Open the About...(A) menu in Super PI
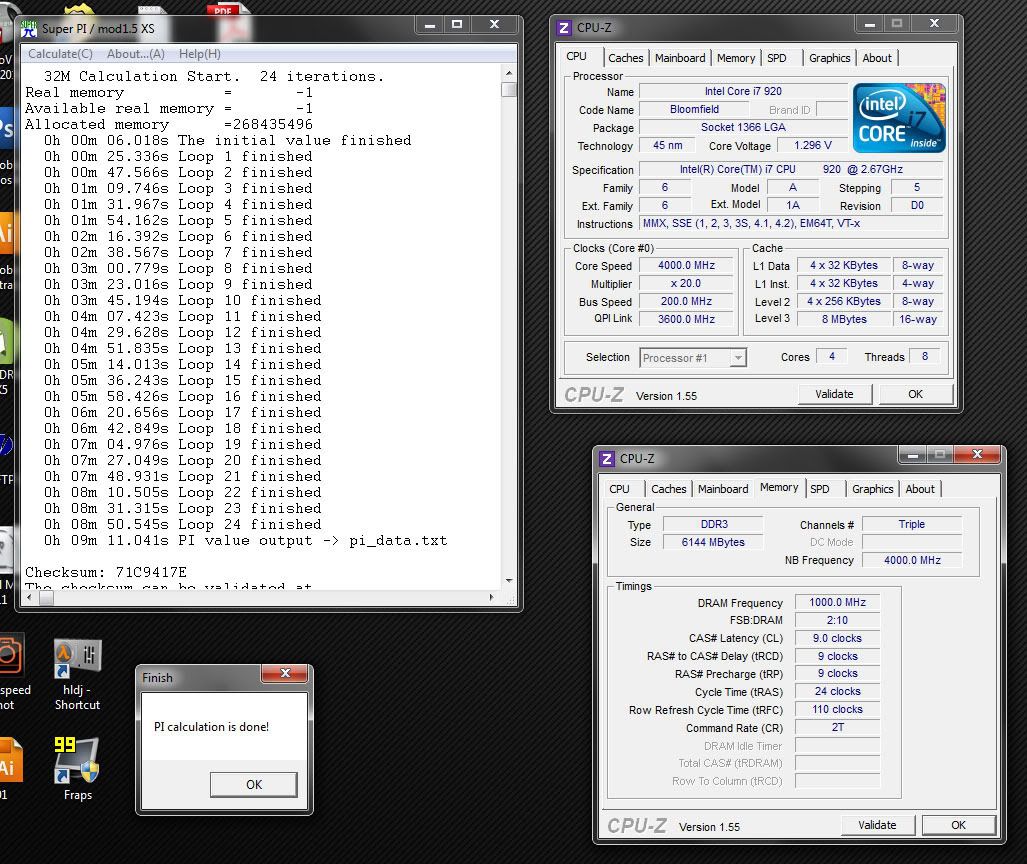This screenshot has width=1027, height=864. tap(136, 54)
